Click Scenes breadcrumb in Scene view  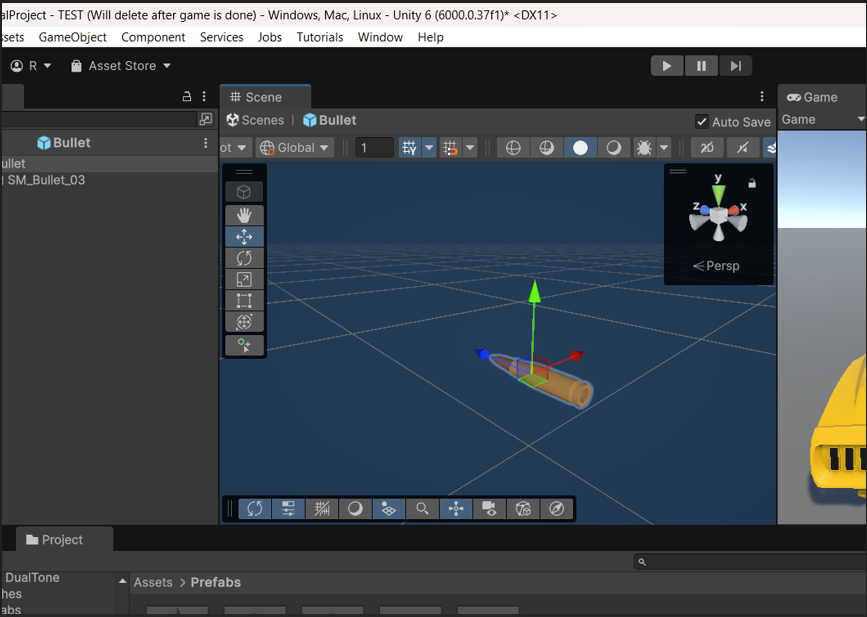pyautogui.click(x=255, y=120)
